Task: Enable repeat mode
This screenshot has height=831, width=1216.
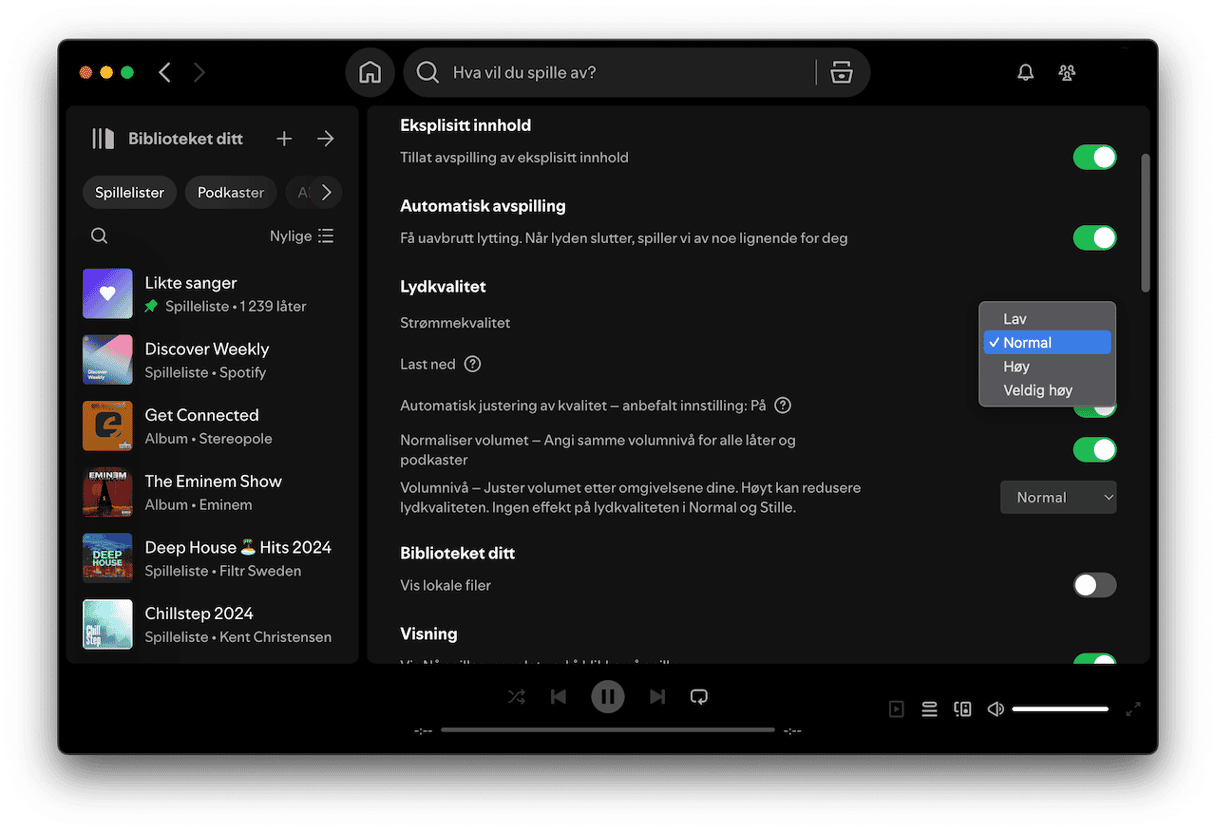Action: click(700, 697)
